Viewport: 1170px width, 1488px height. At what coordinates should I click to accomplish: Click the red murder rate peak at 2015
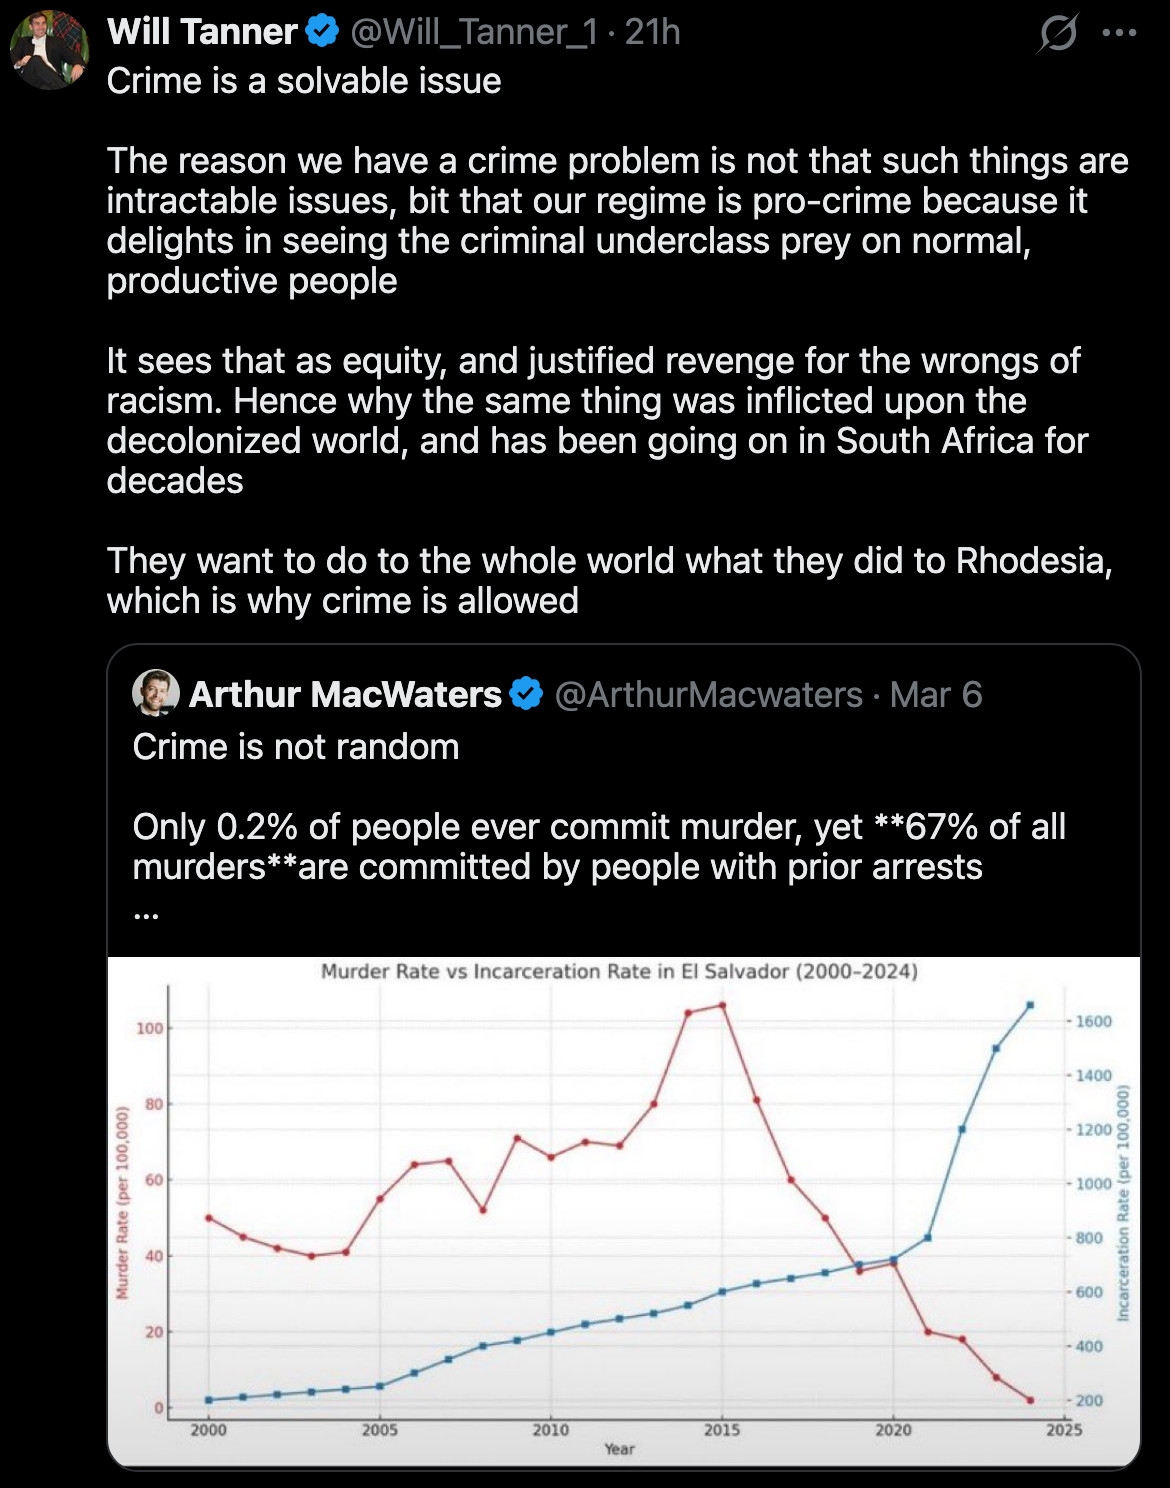[722, 1005]
